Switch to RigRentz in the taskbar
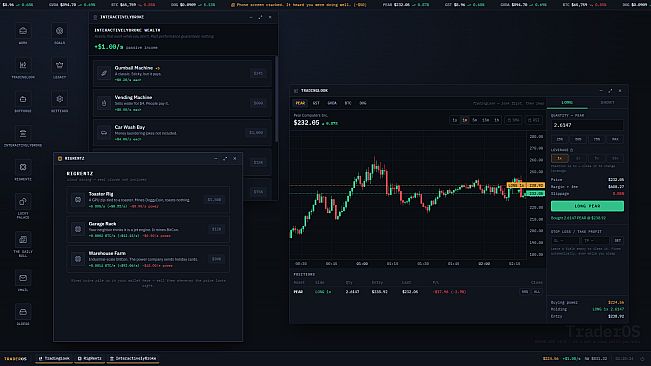The width and height of the screenshot is (651, 366). pos(90,358)
